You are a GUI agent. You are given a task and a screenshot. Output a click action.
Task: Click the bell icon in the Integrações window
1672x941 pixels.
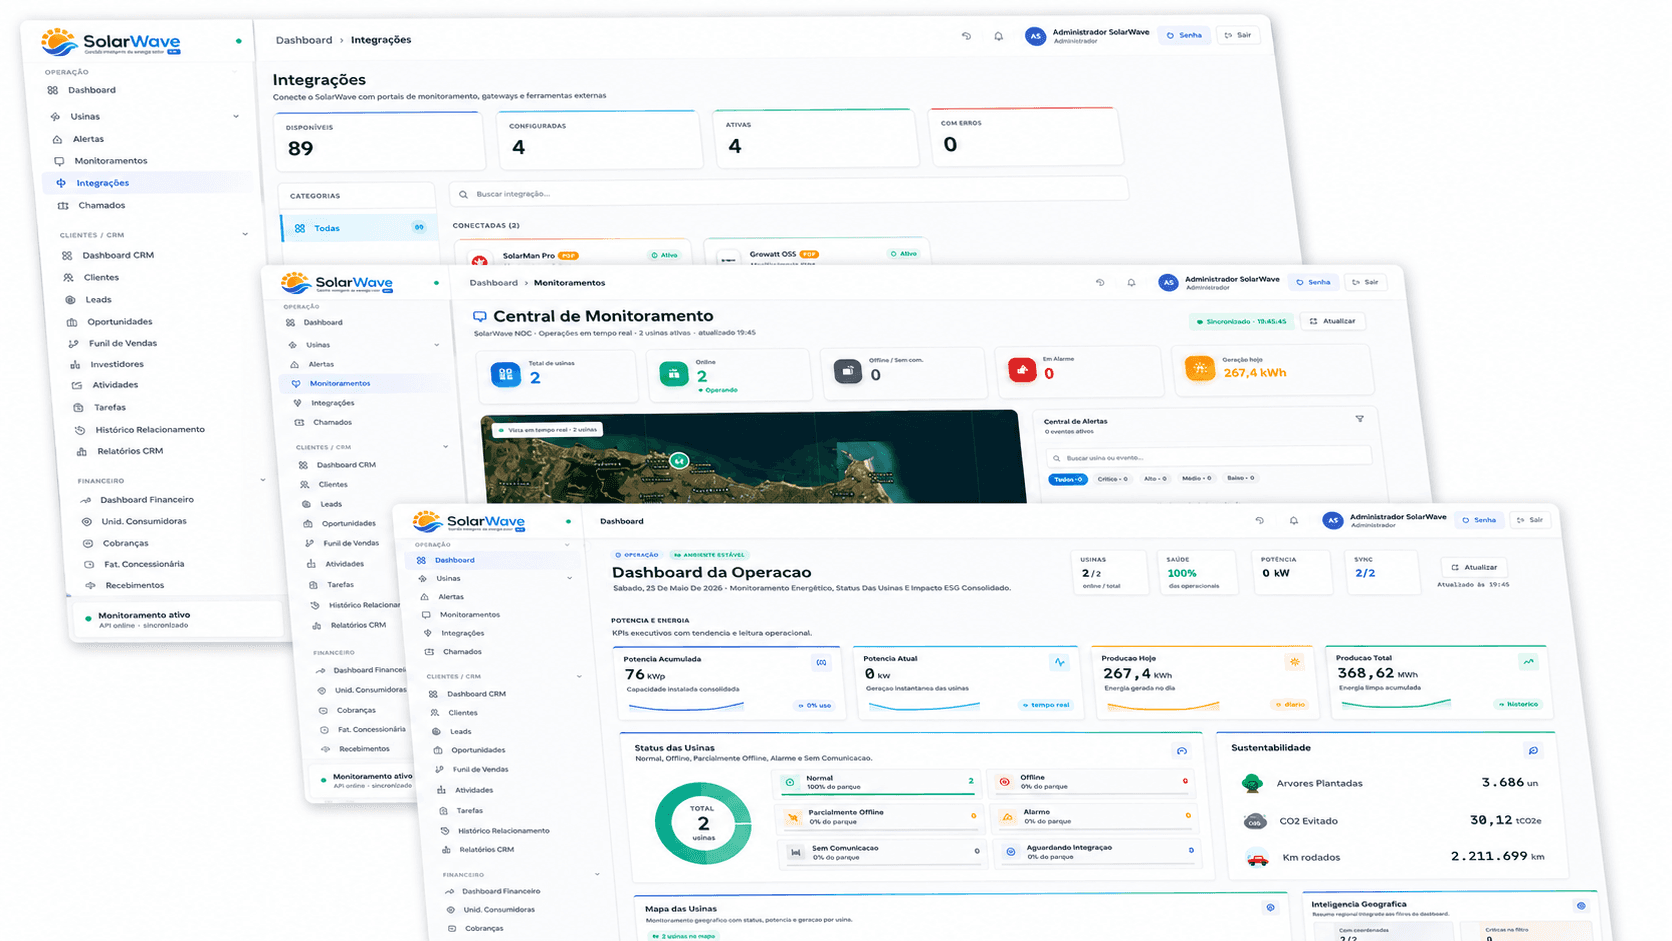pos(998,36)
